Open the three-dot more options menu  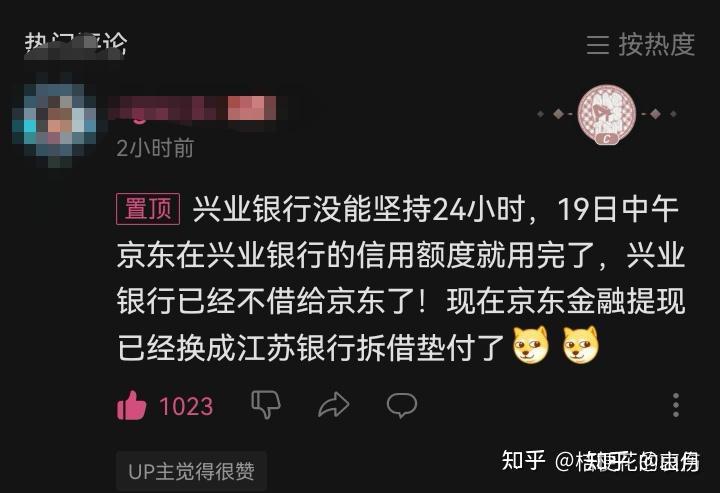(675, 405)
